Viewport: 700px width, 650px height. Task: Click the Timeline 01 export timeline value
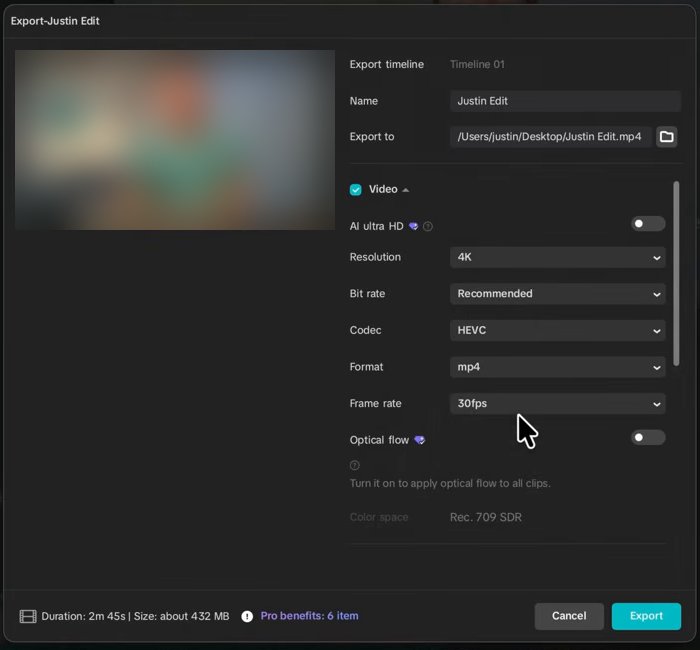point(477,64)
